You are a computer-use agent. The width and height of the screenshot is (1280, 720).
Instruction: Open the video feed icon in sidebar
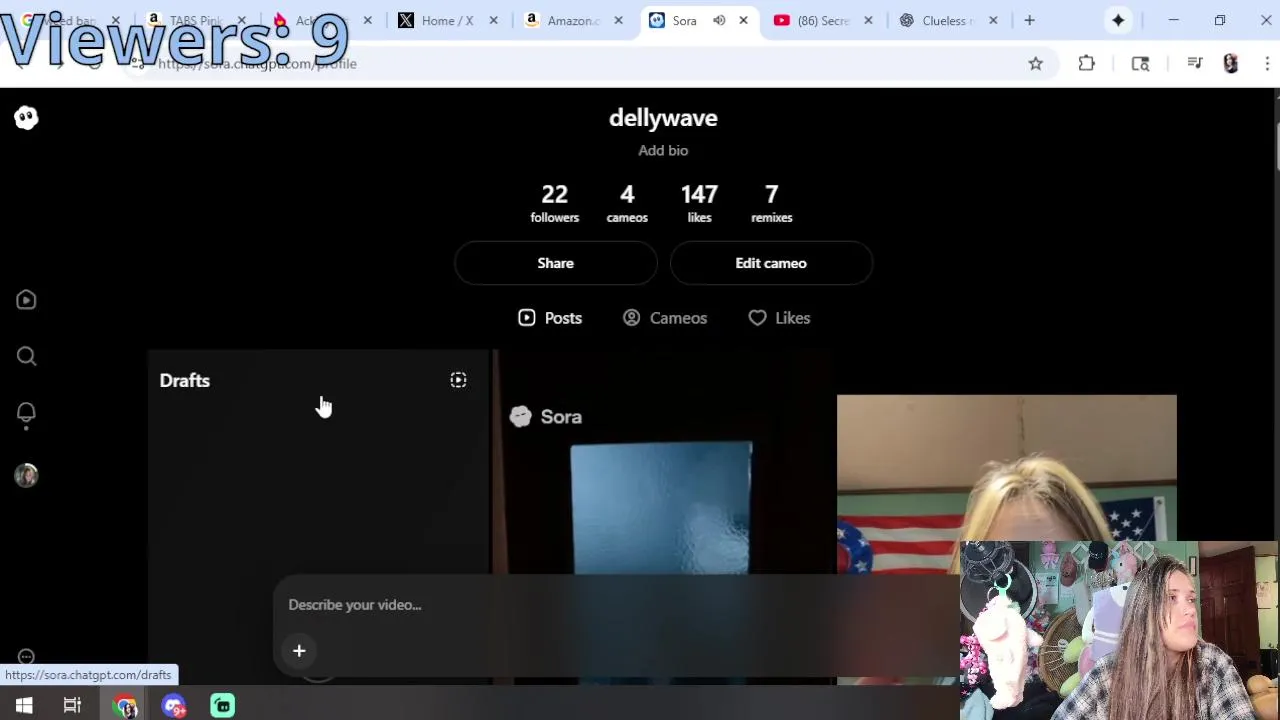coord(26,300)
